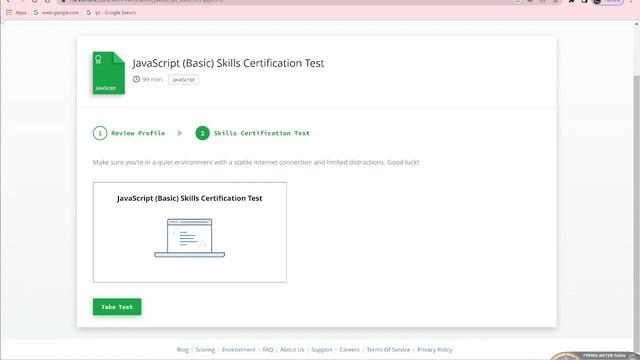
Task: Click the Review Profile step label
Action: click(138, 133)
